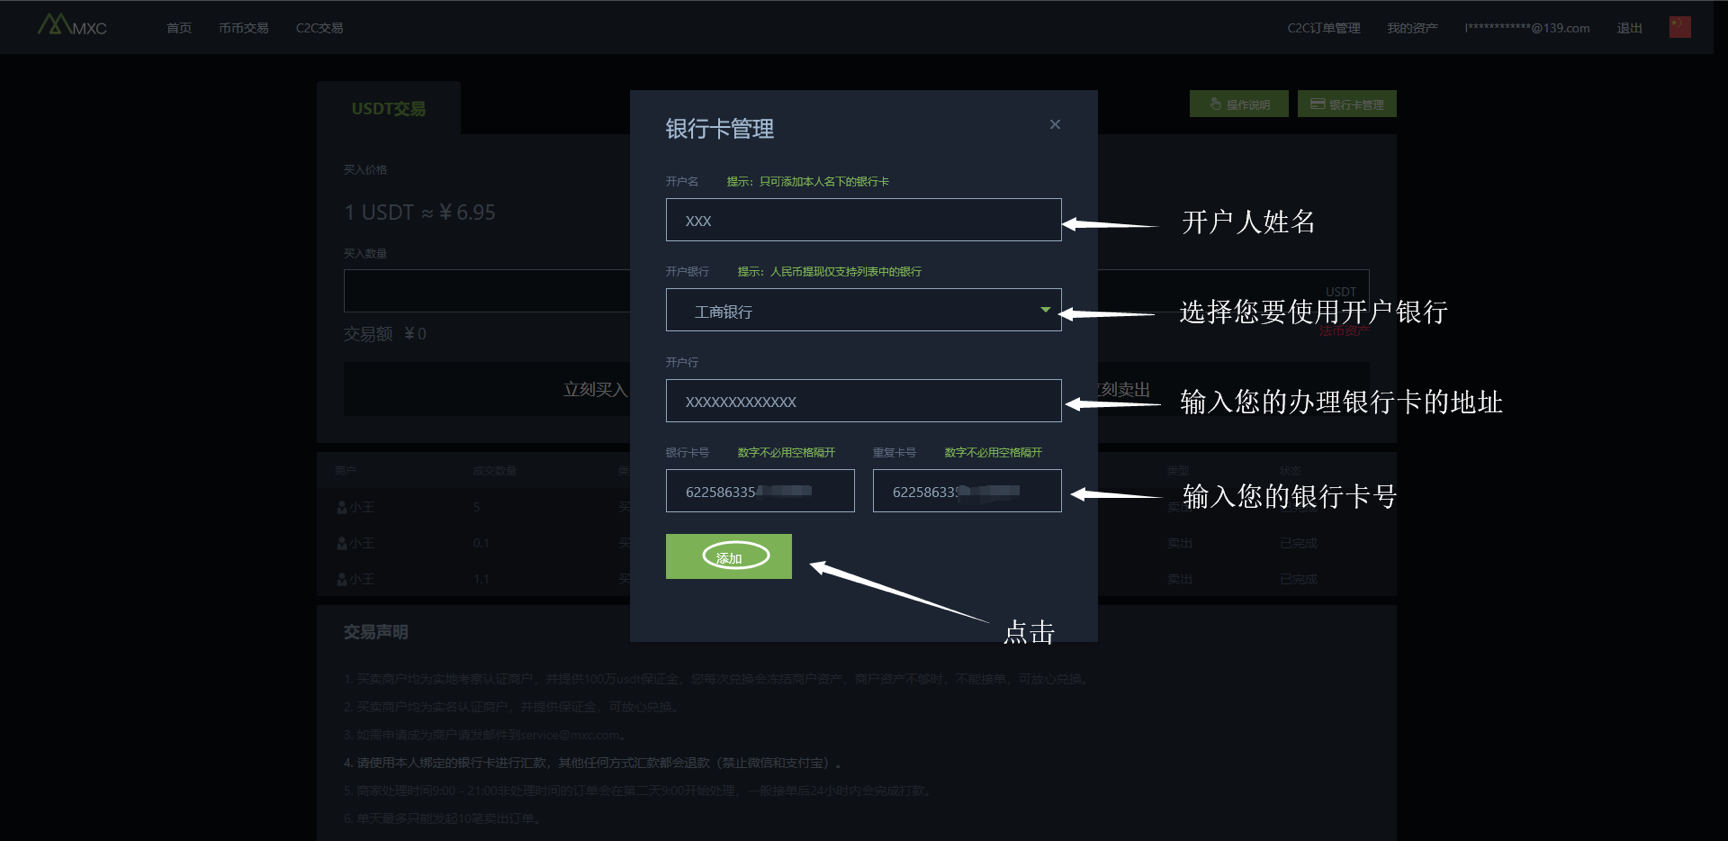Open C2C交易 navigation item
The image size is (1728, 841).
tap(319, 28)
